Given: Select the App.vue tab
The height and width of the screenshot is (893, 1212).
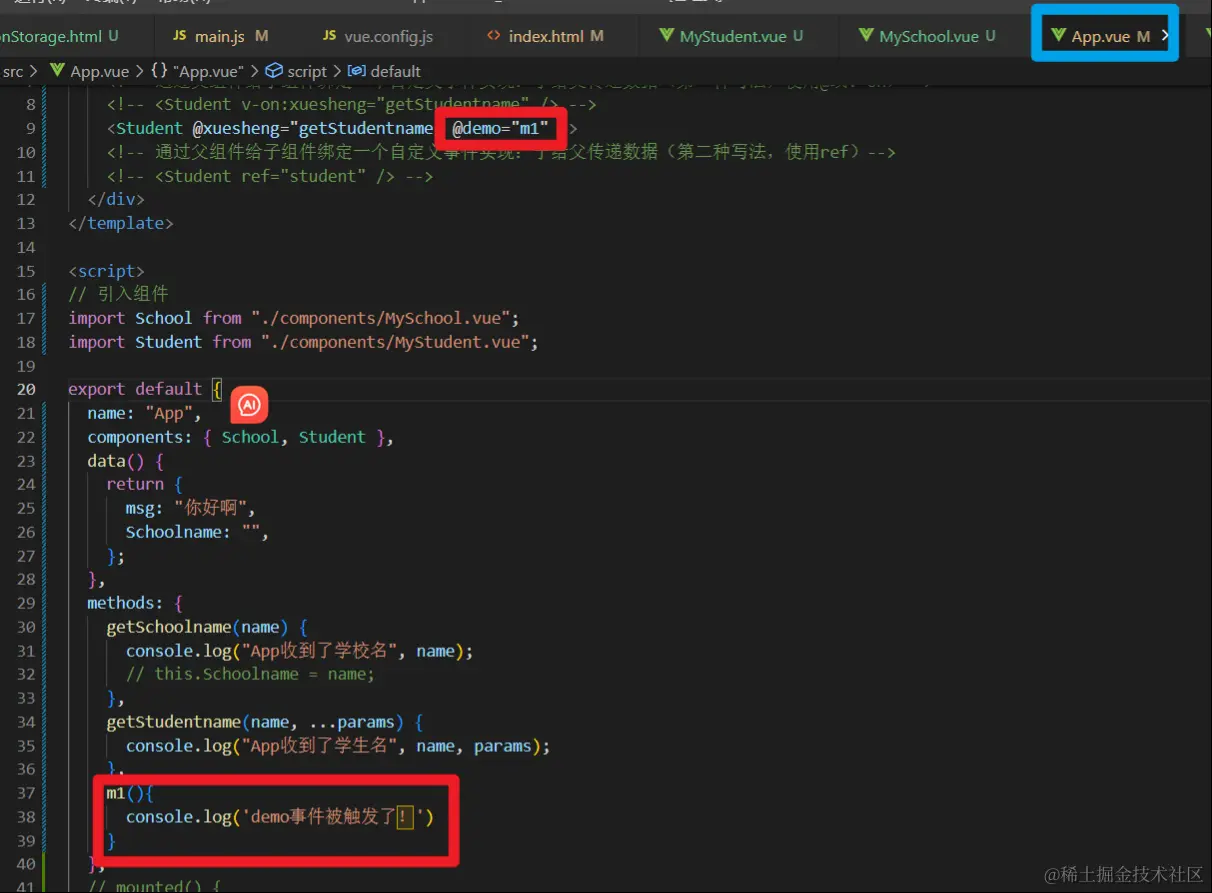Looking at the screenshot, I should pyautogui.click(x=1101, y=36).
